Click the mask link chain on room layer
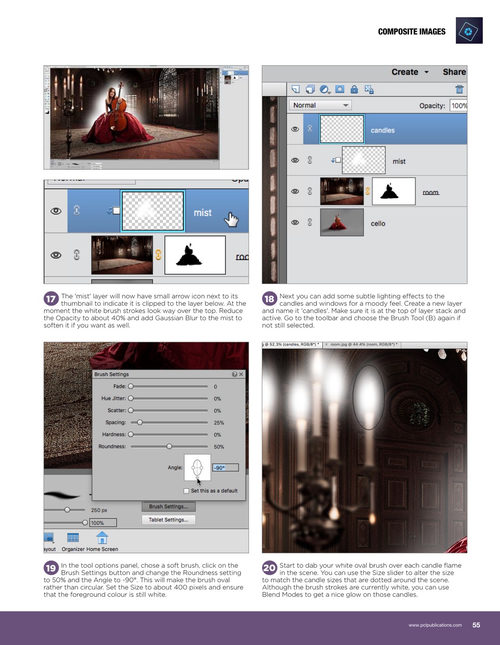The image size is (500, 645). [x=368, y=191]
